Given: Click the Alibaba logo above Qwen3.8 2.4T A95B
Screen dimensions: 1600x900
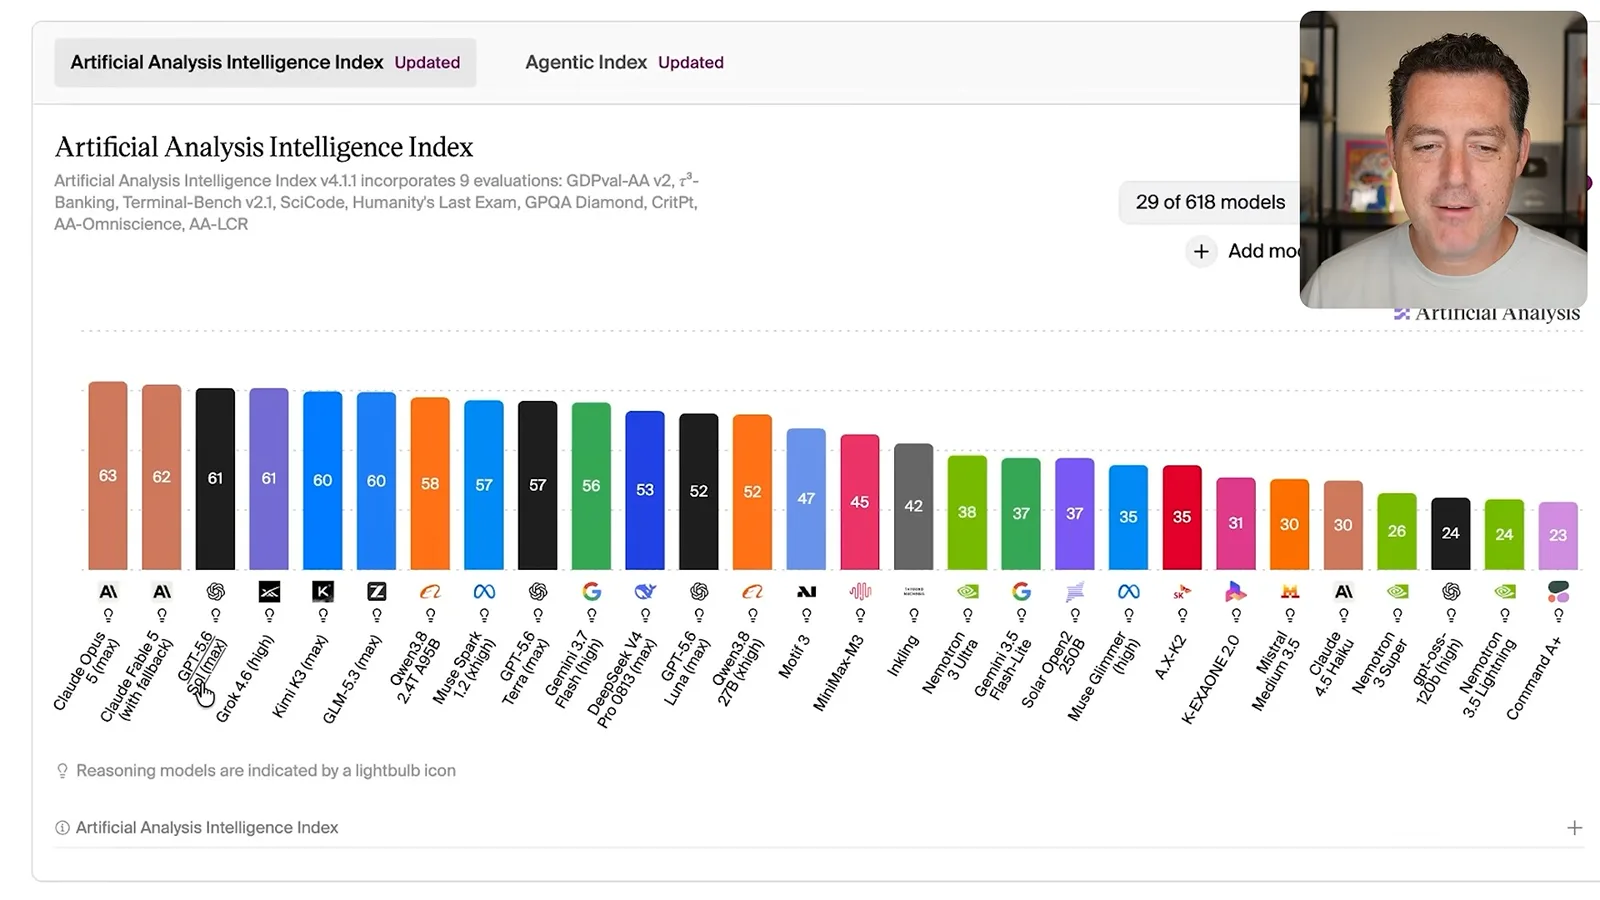Looking at the screenshot, I should pyautogui.click(x=430, y=592).
